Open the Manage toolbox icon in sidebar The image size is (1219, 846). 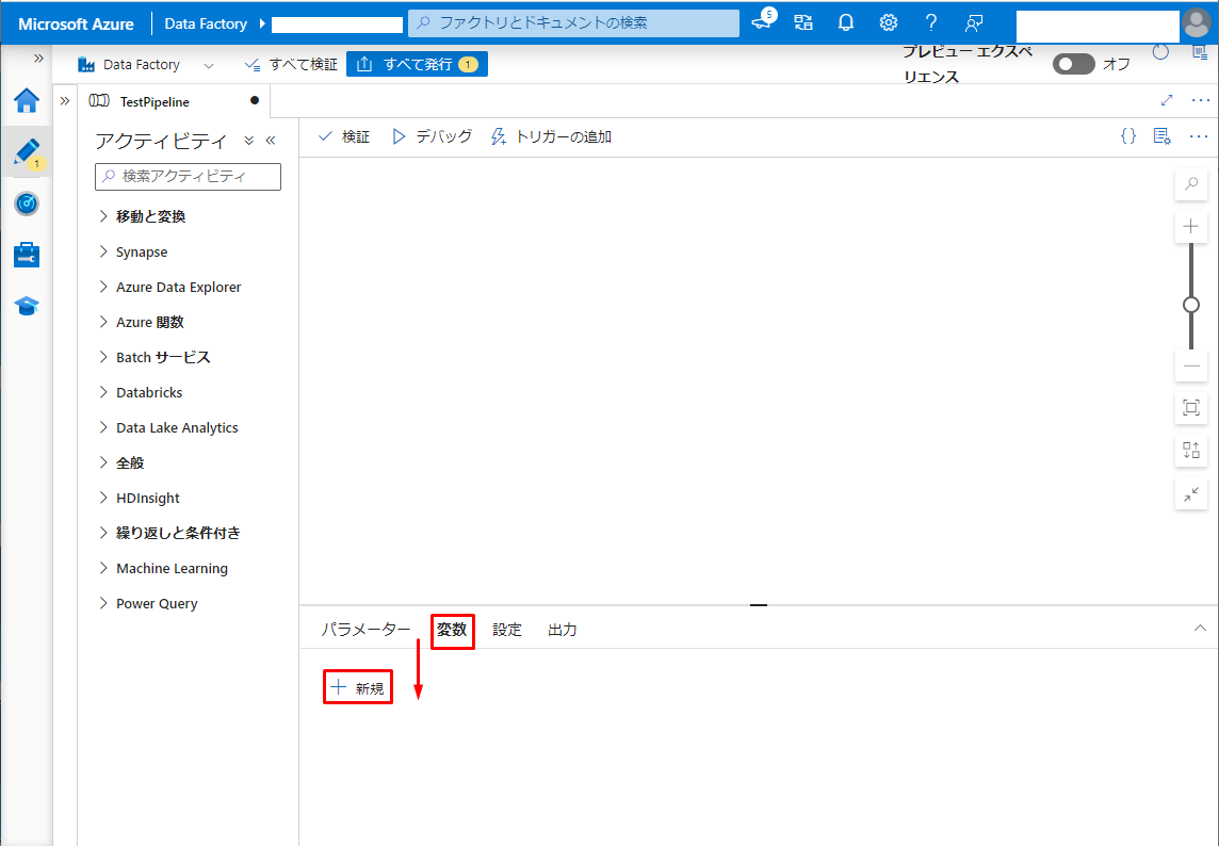point(27,255)
